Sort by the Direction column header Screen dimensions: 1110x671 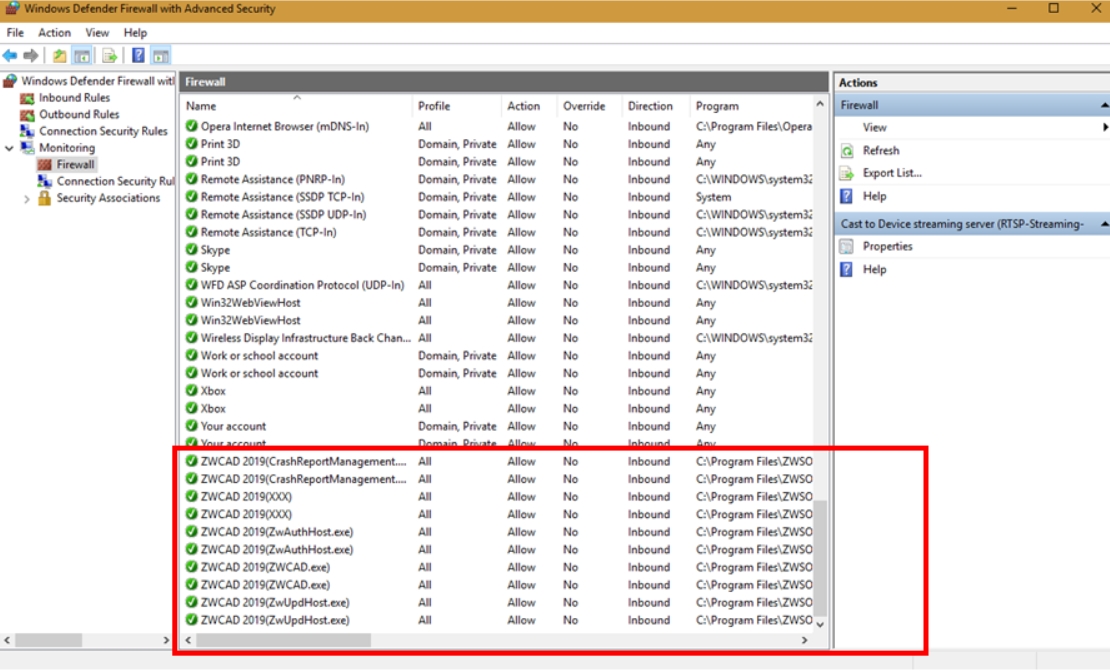click(x=650, y=106)
